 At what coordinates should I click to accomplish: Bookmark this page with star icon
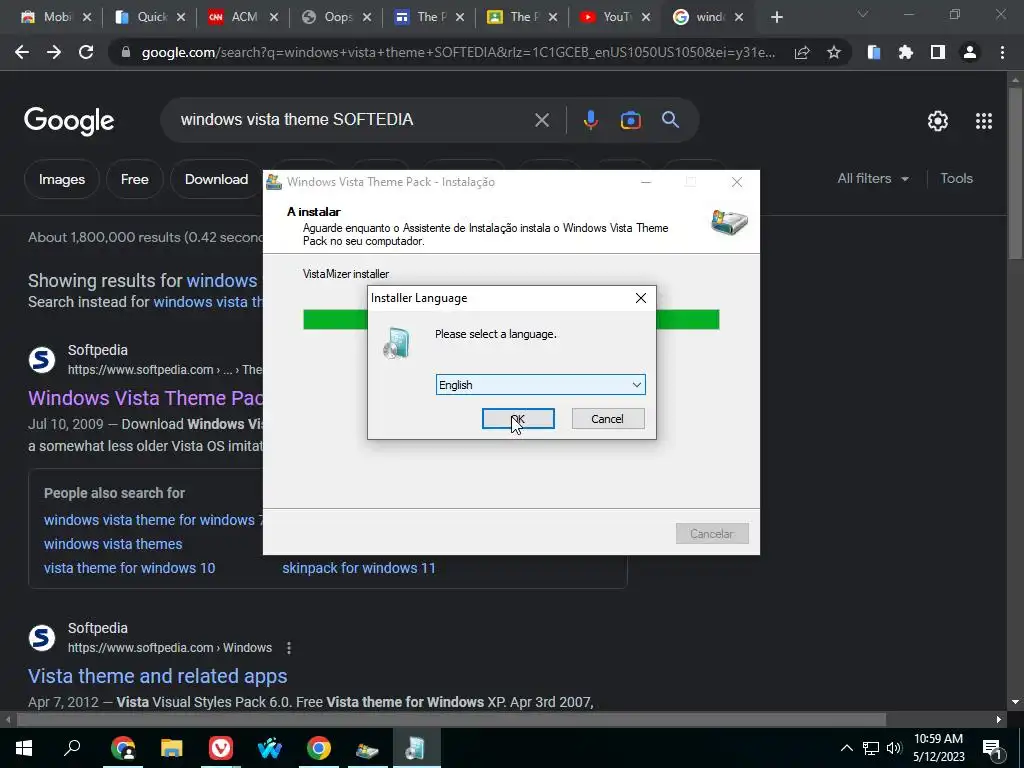[x=834, y=52]
